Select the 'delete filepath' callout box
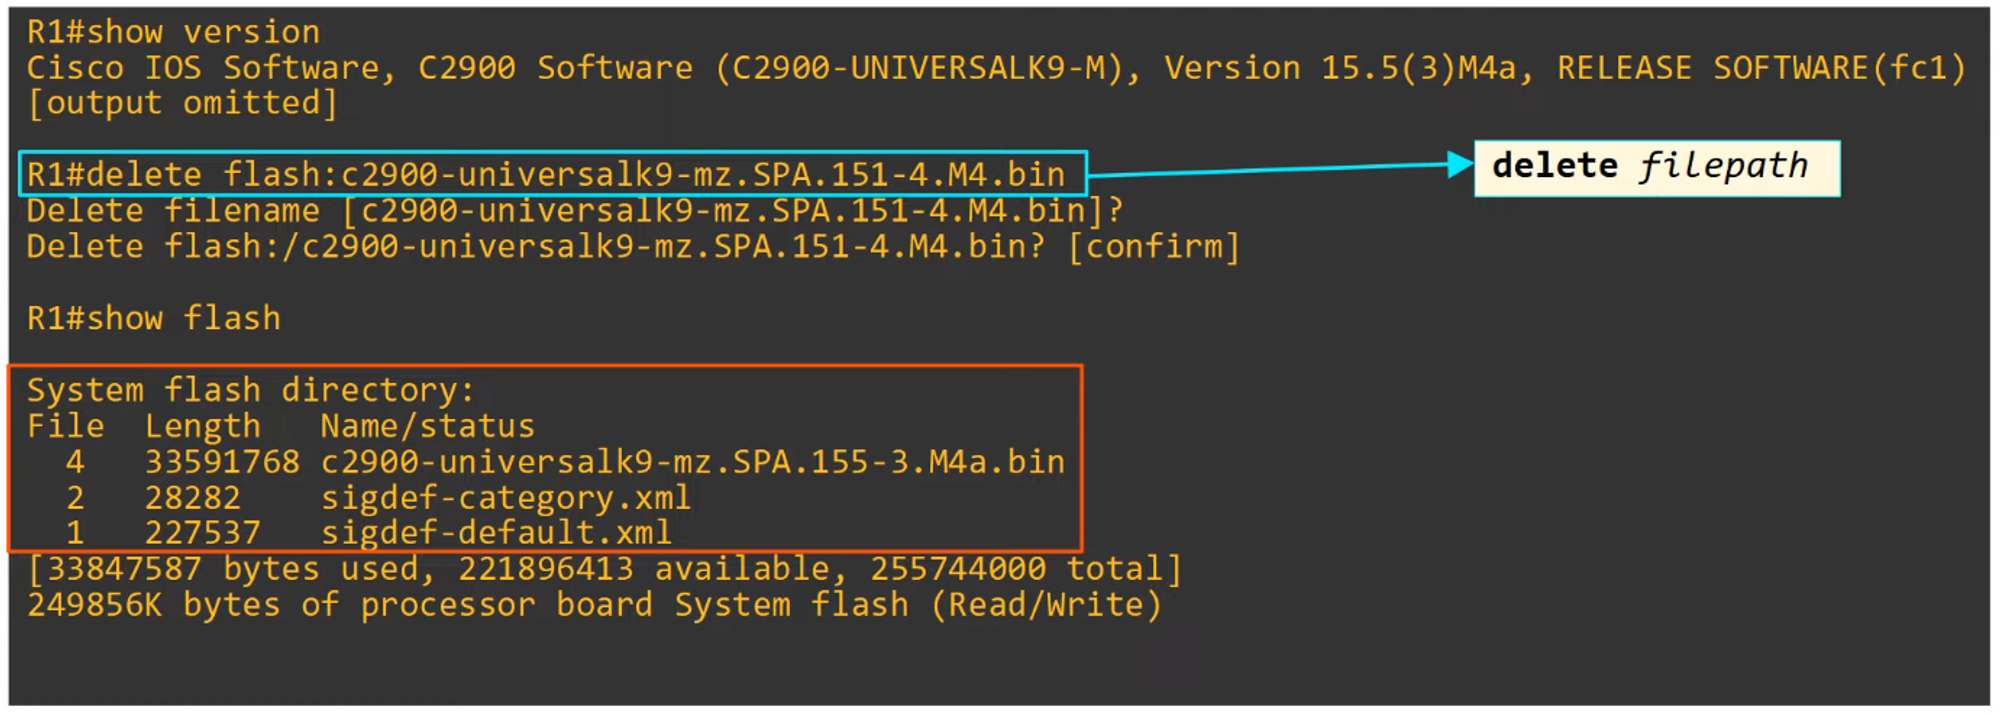Viewport: 2000px width, 714px height. pos(1656,167)
